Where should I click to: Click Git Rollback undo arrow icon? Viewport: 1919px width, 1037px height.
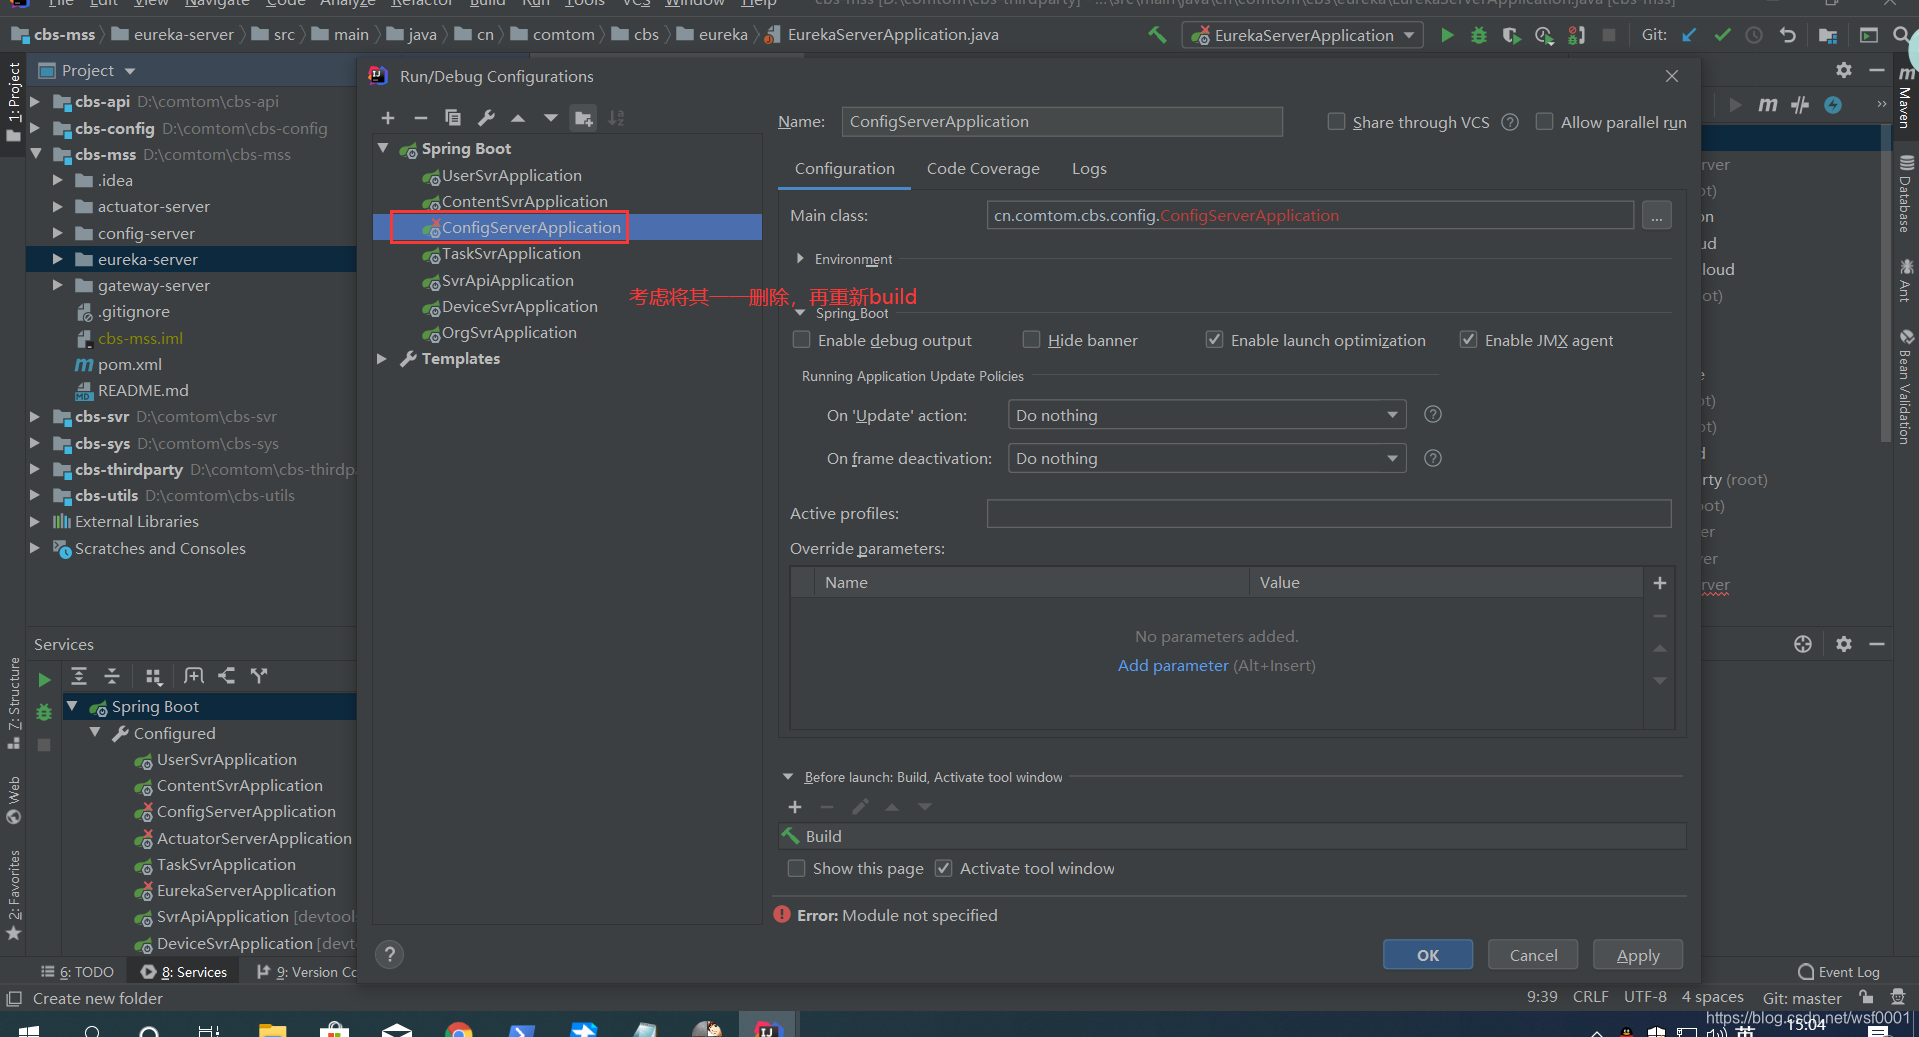(x=1787, y=35)
